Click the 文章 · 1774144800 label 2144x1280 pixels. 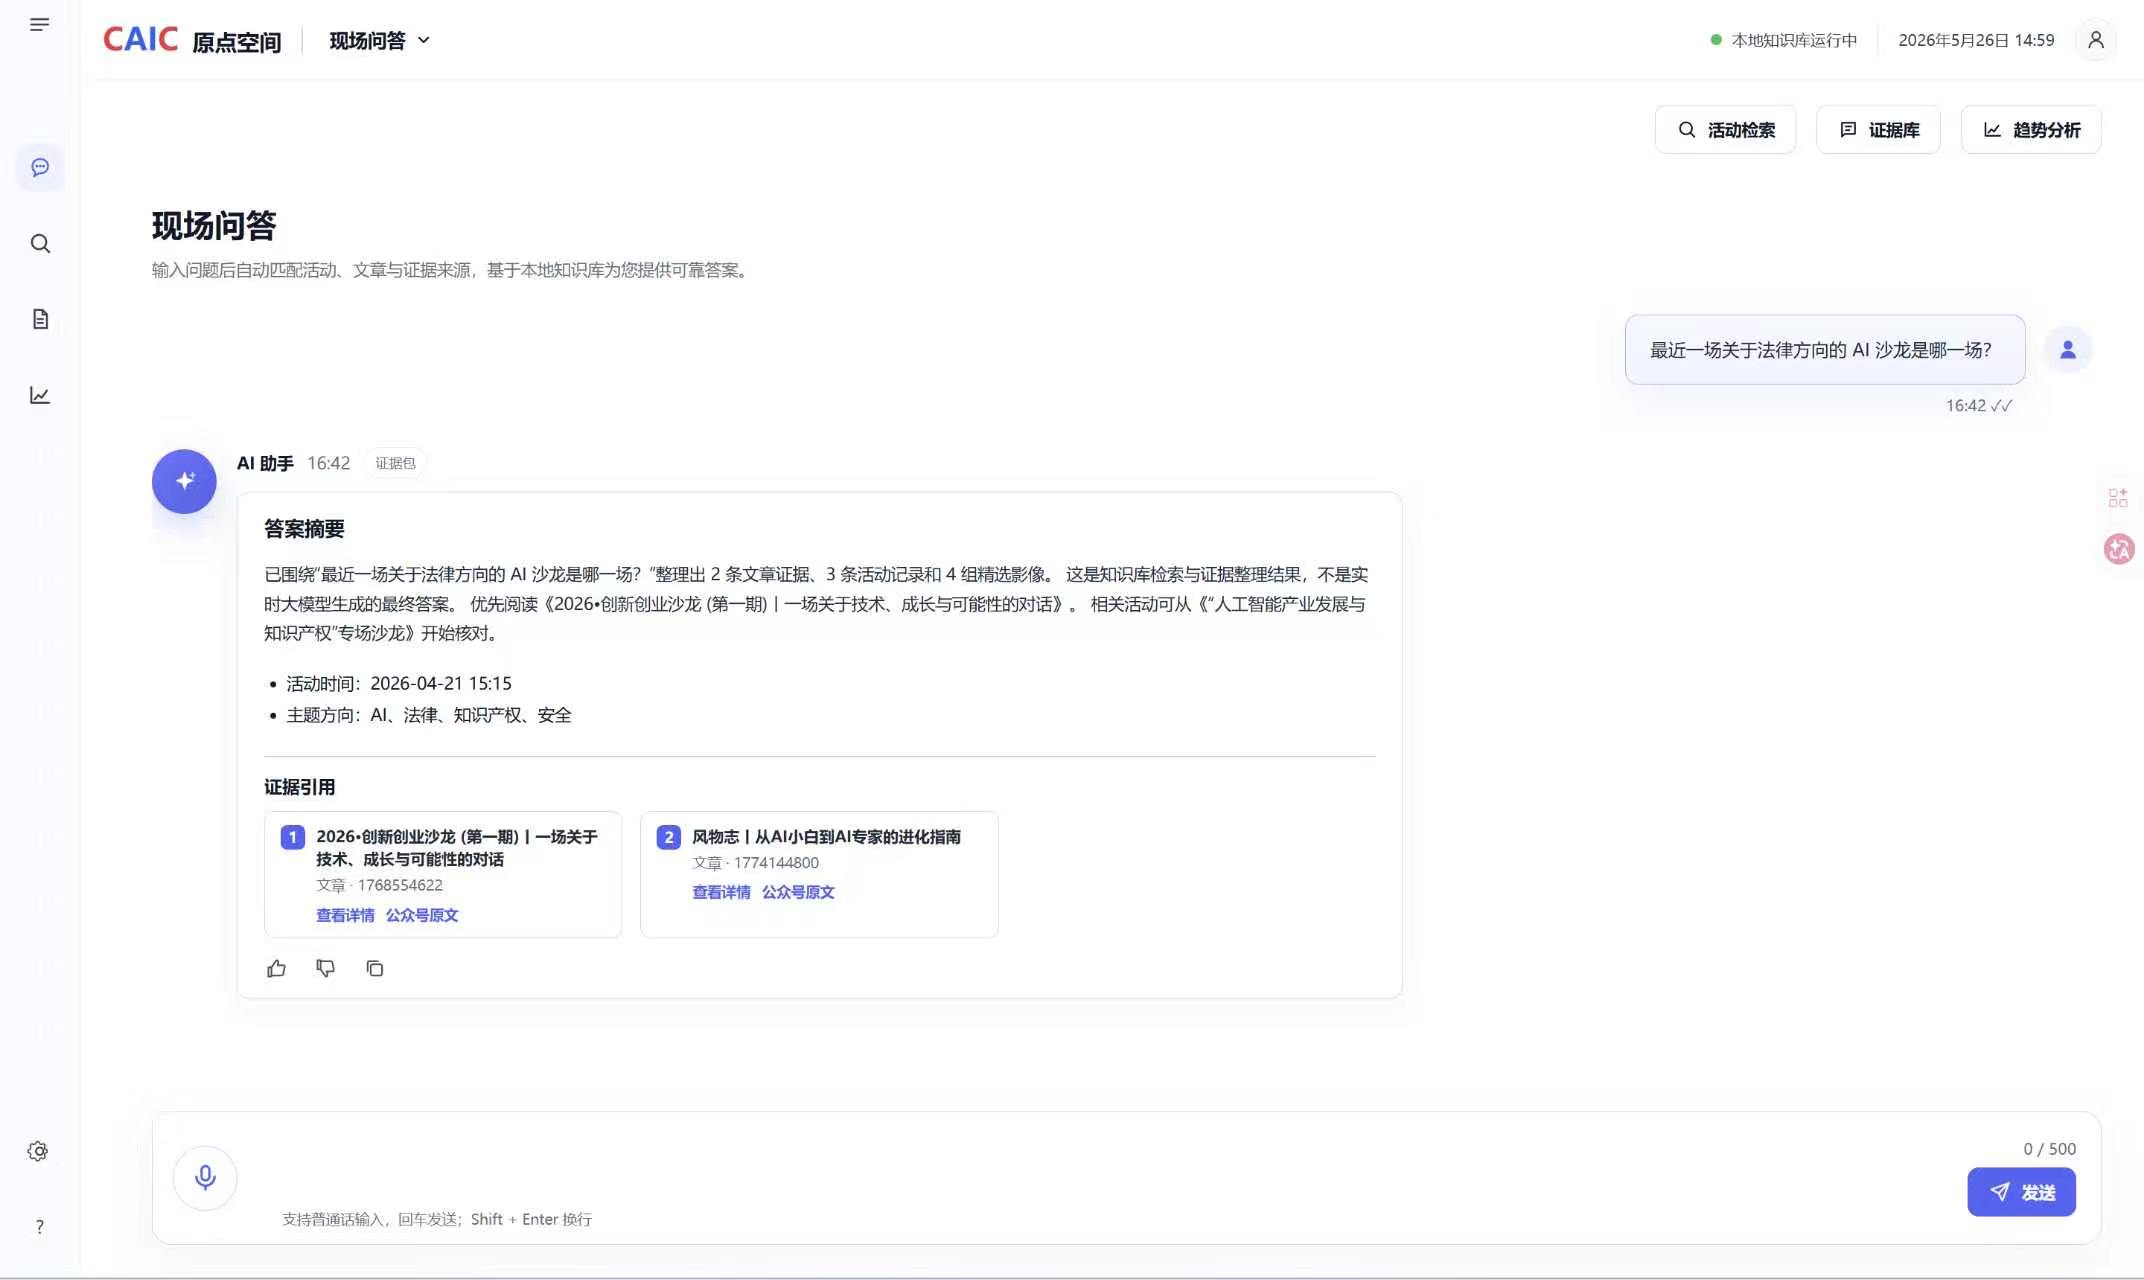click(x=755, y=862)
